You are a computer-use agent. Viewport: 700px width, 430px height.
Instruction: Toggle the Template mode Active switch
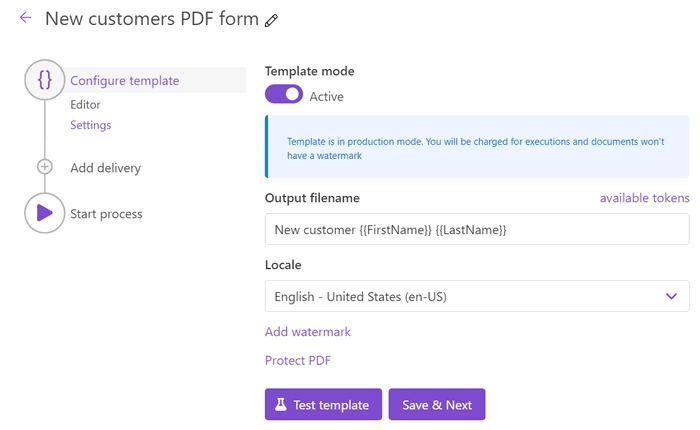click(x=284, y=94)
